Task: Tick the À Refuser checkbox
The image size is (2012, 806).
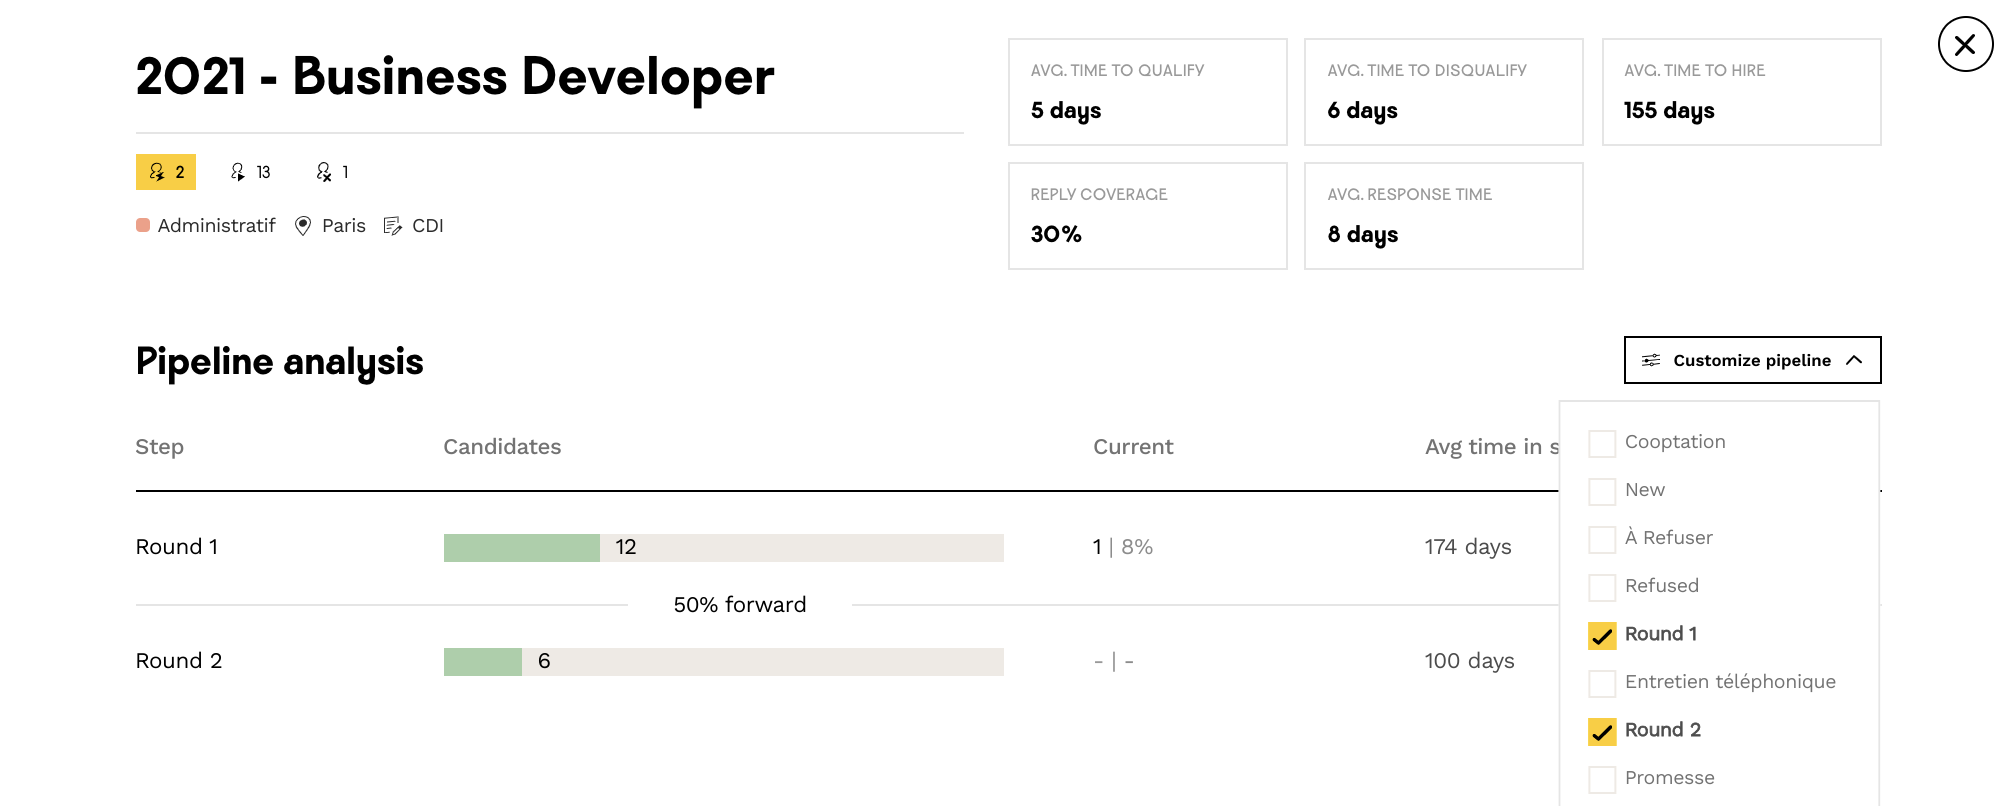Action: click(x=1602, y=539)
